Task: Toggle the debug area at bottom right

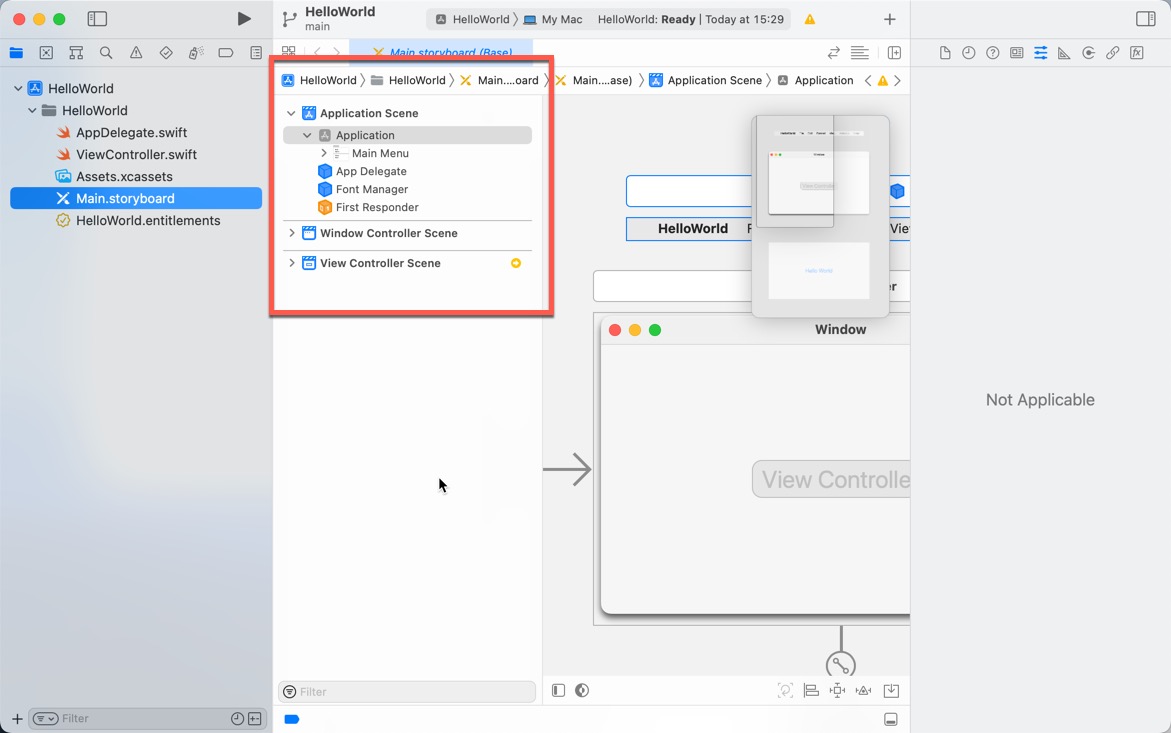Action: tap(890, 719)
